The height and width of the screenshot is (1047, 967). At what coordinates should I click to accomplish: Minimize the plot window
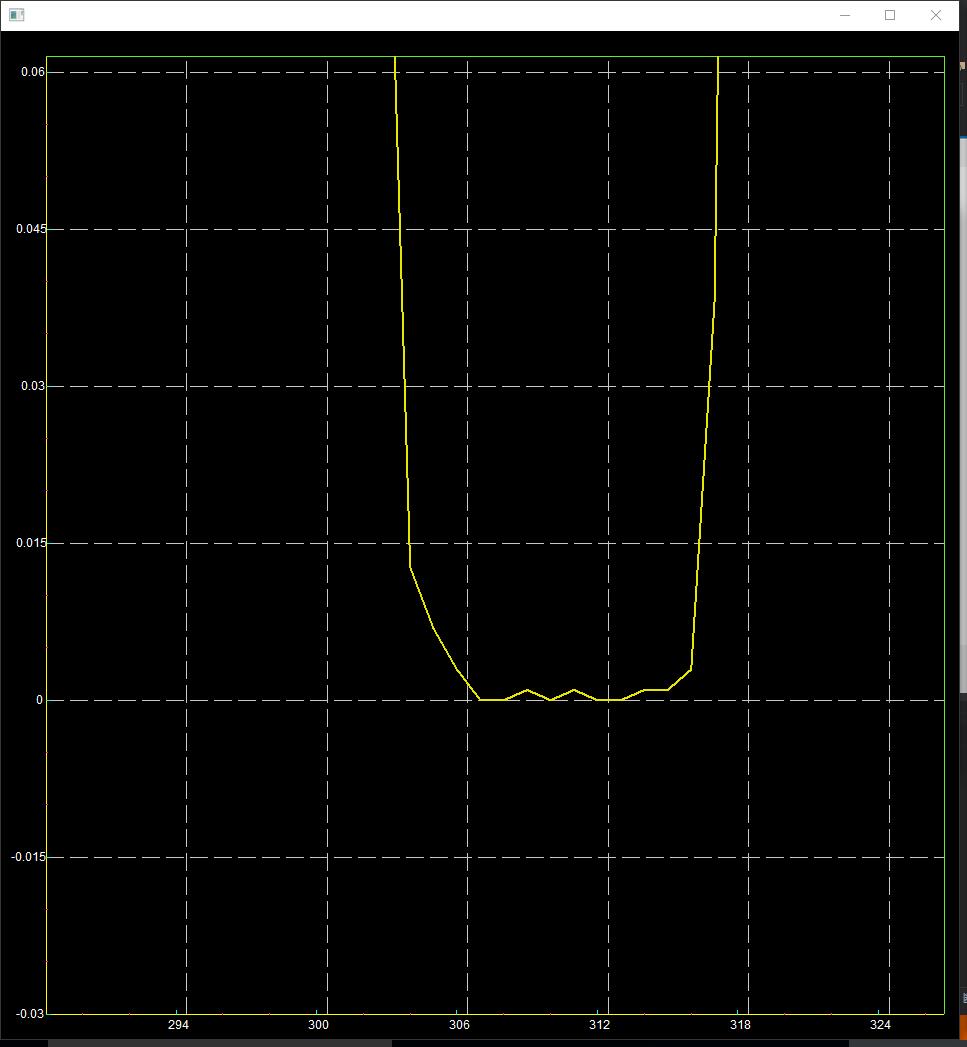(x=845, y=15)
